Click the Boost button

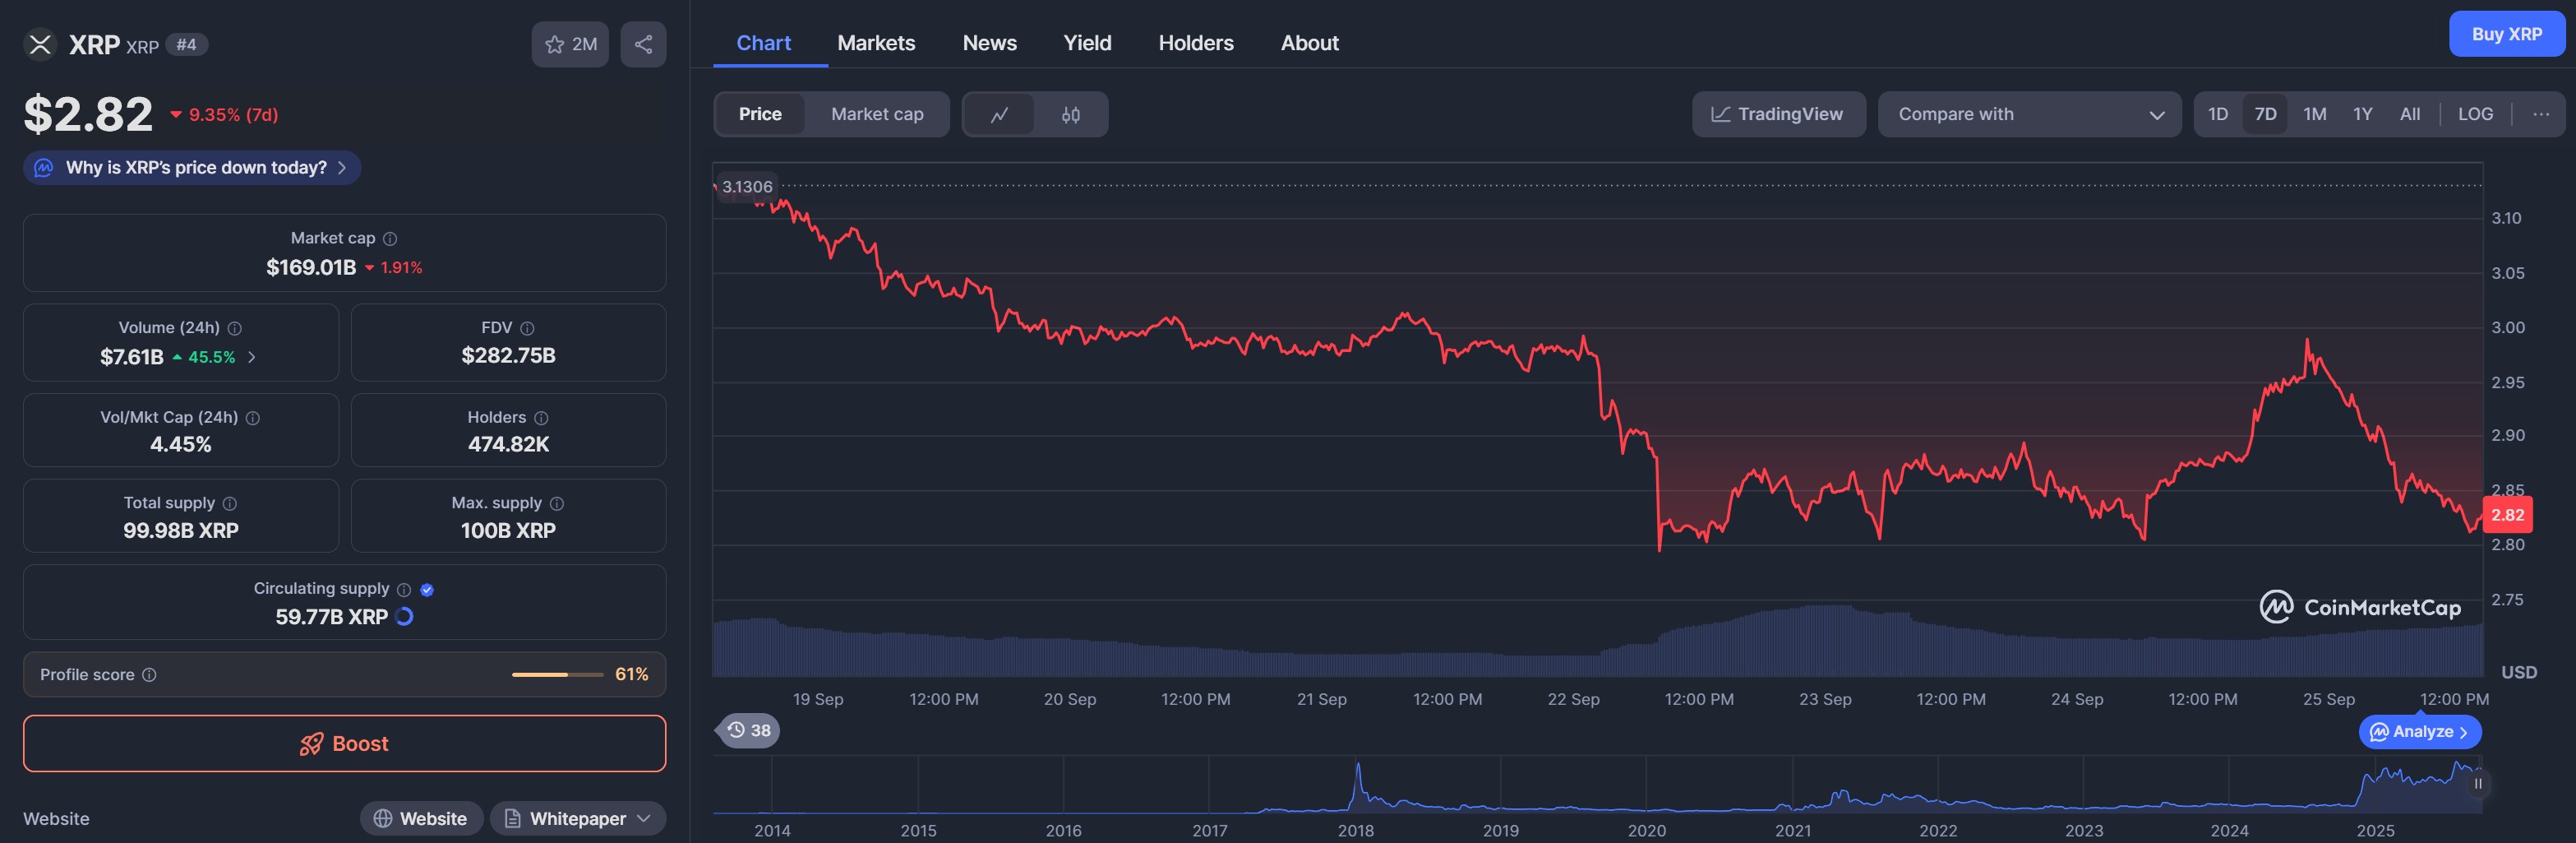click(x=344, y=743)
